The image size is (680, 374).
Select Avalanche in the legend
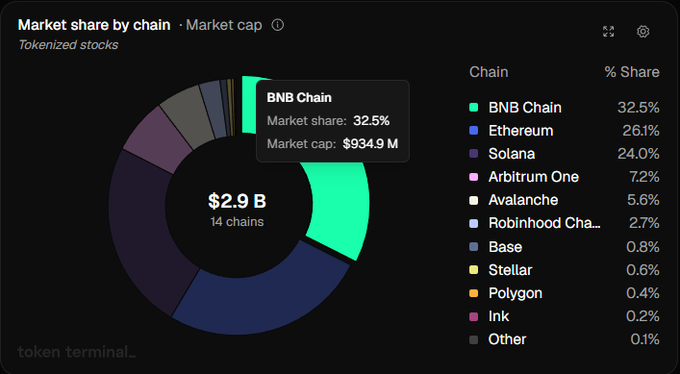(523, 200)
